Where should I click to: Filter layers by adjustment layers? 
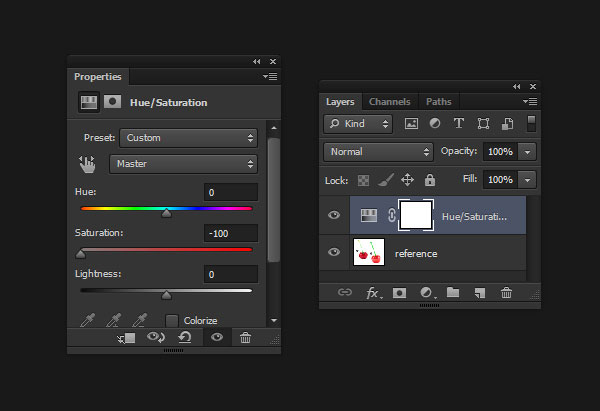[x=435, y=123]
